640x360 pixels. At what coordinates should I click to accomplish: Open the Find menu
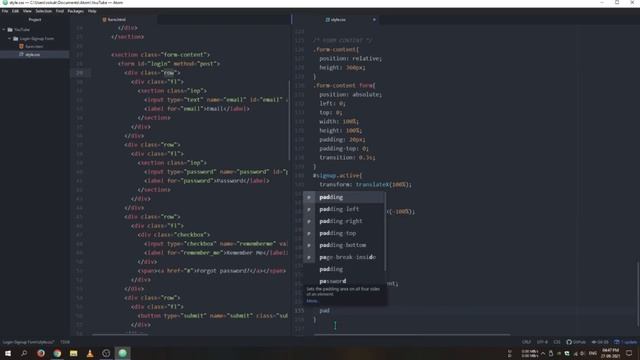click(x=60, y=11)
